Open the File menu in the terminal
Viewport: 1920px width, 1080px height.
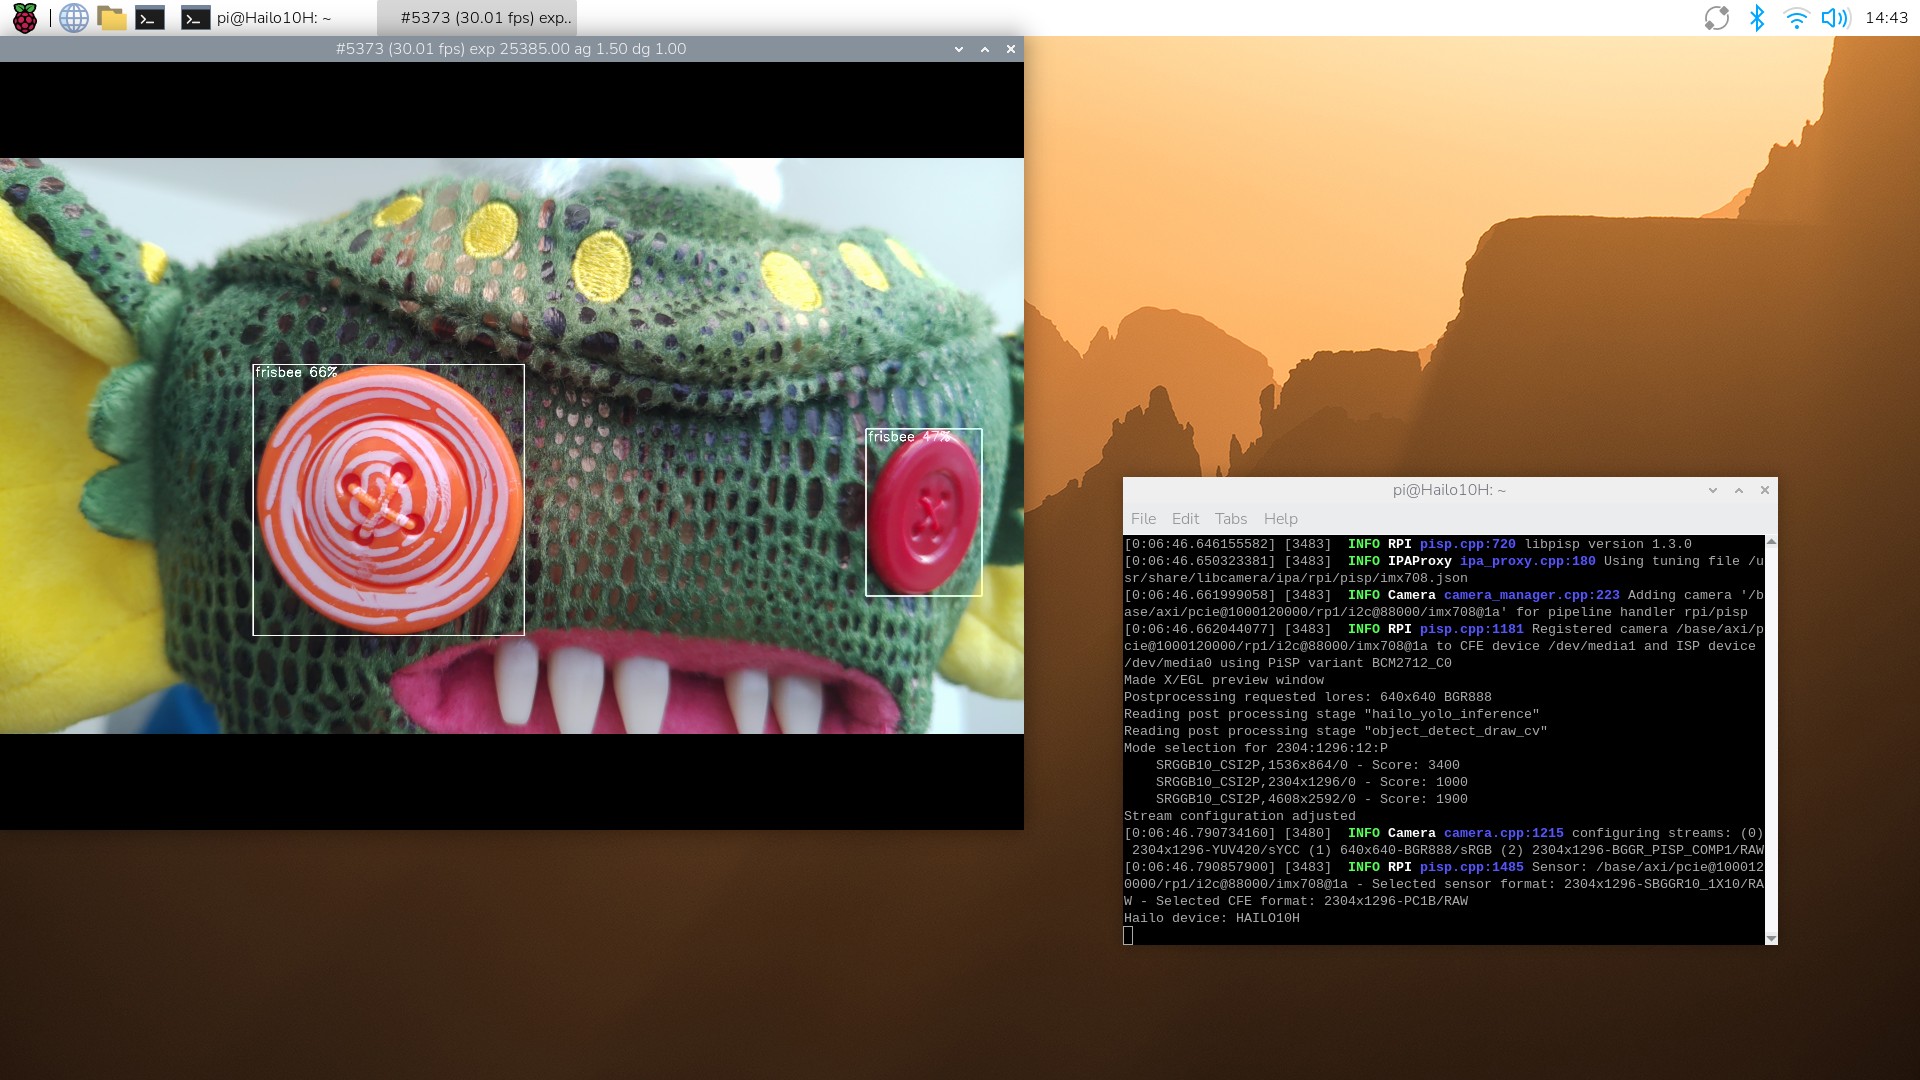pos(1143,518)
